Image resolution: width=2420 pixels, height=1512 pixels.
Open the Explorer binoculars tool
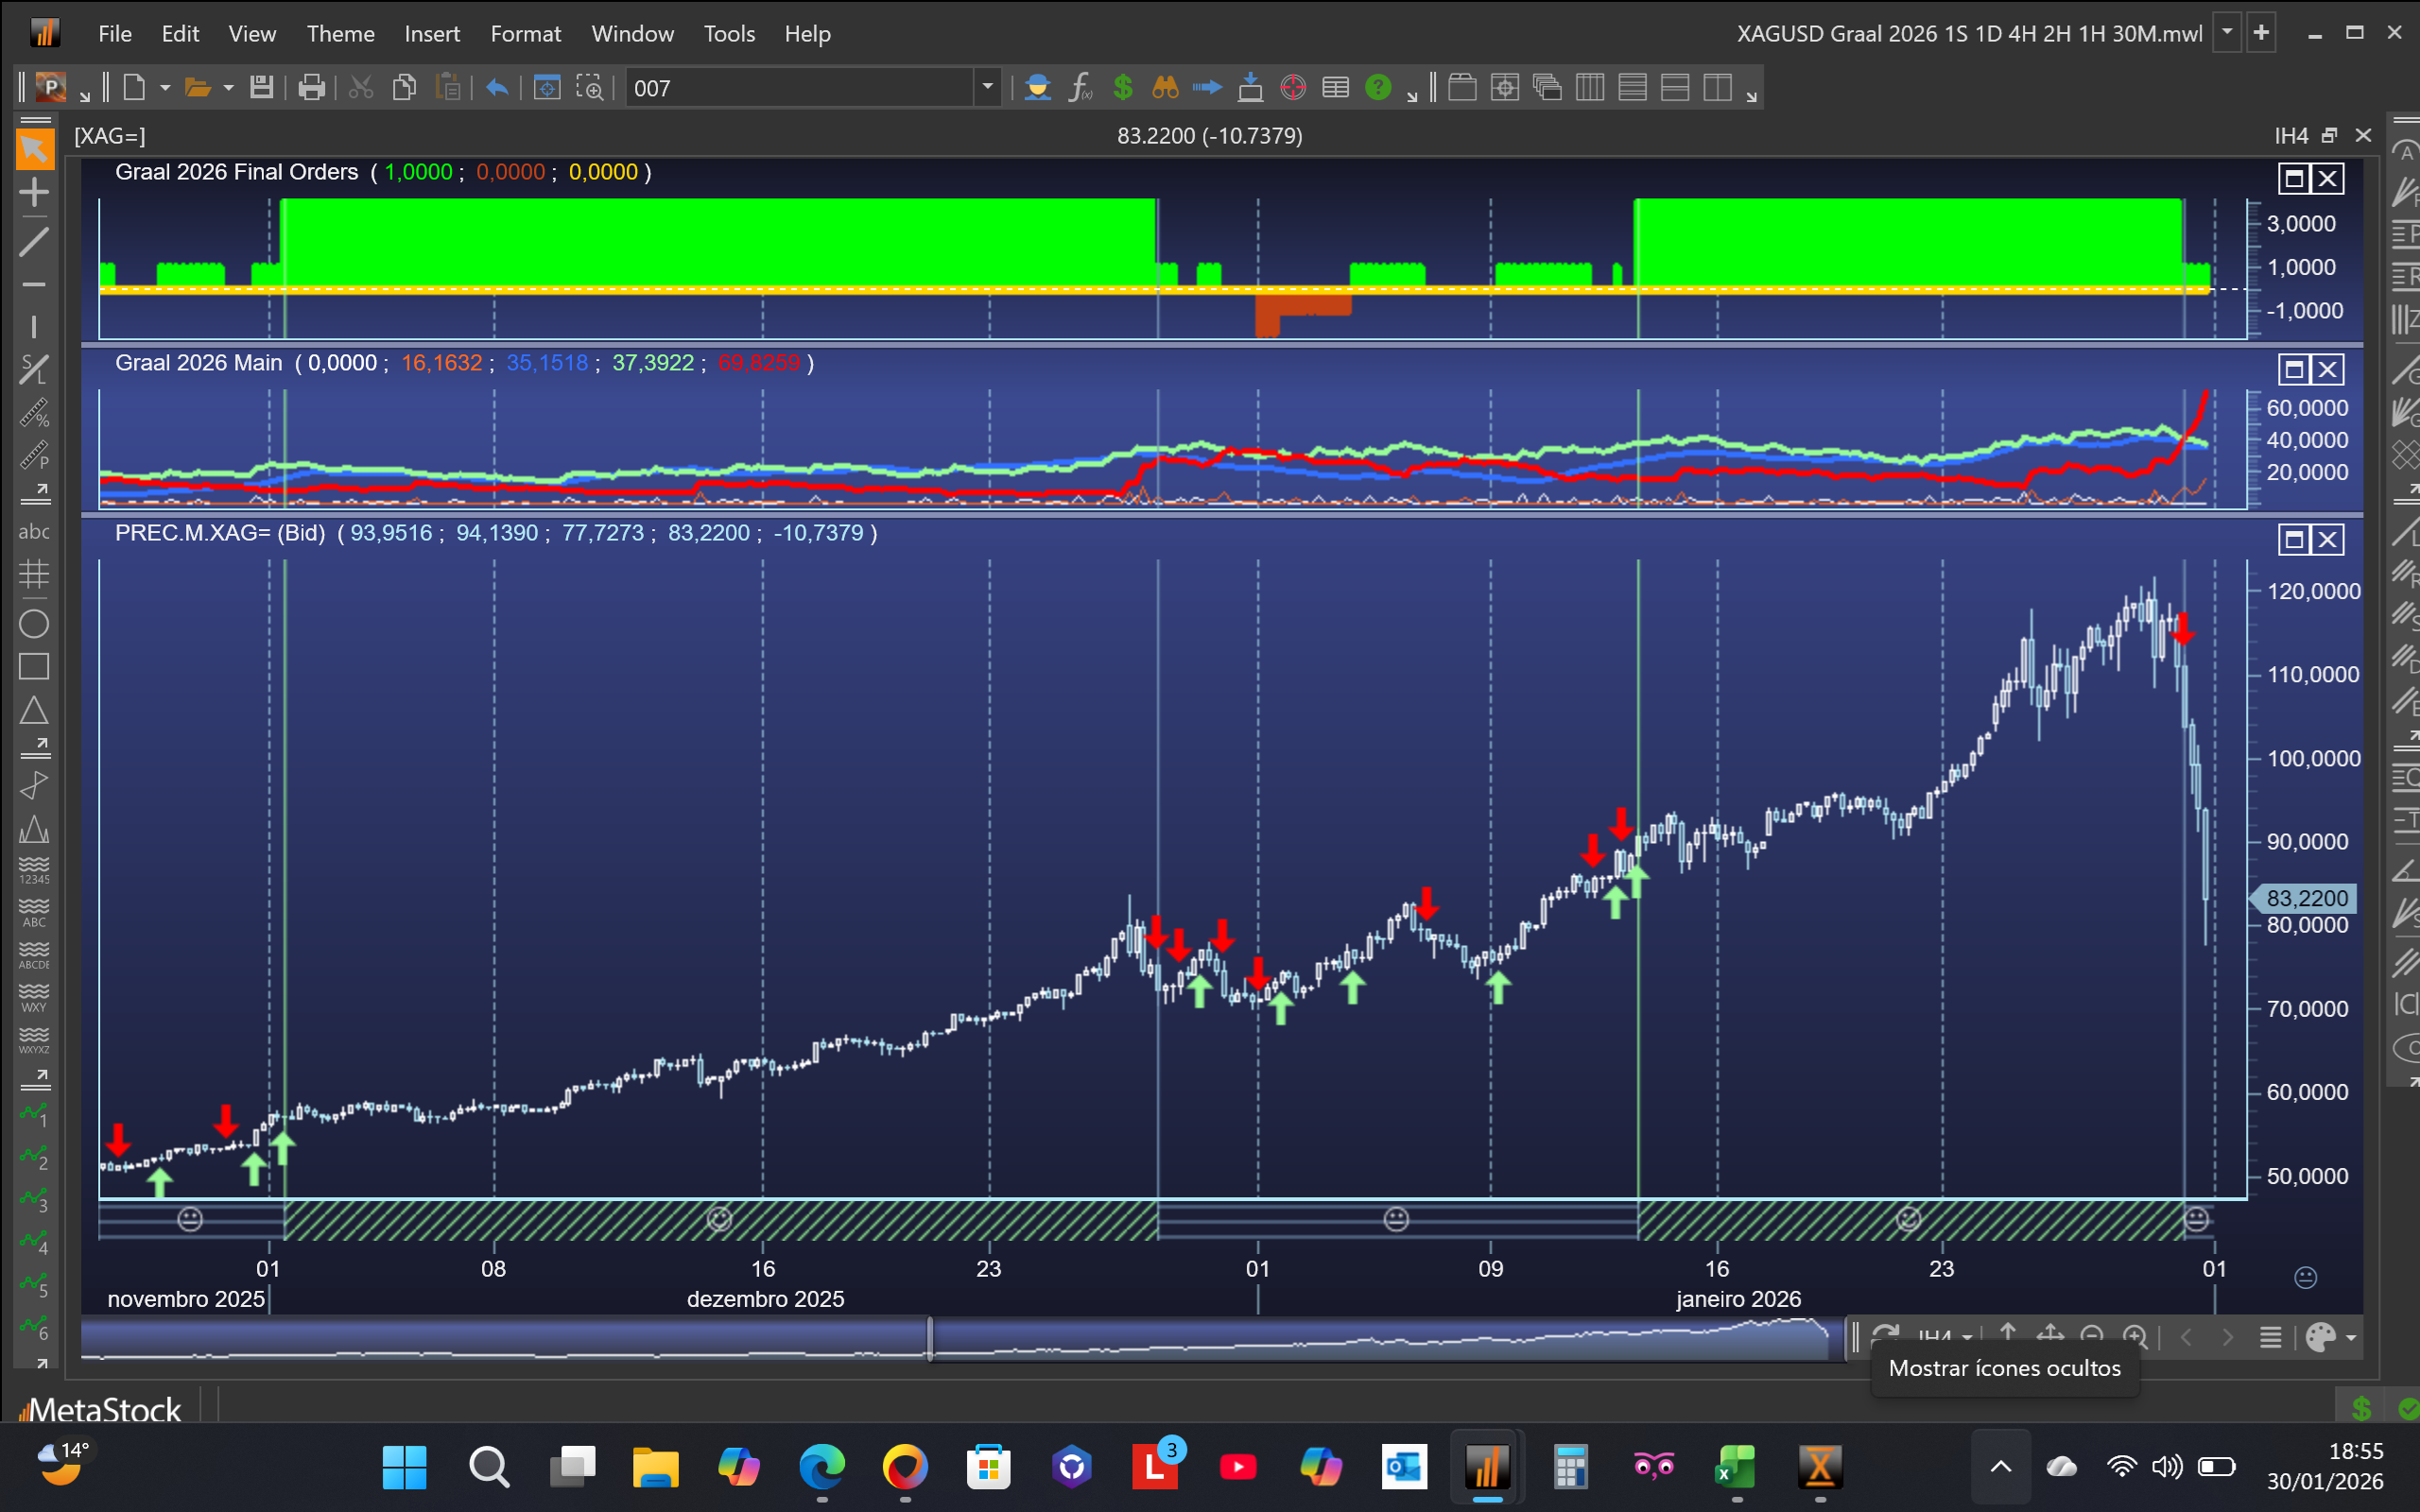point(1165,88)
